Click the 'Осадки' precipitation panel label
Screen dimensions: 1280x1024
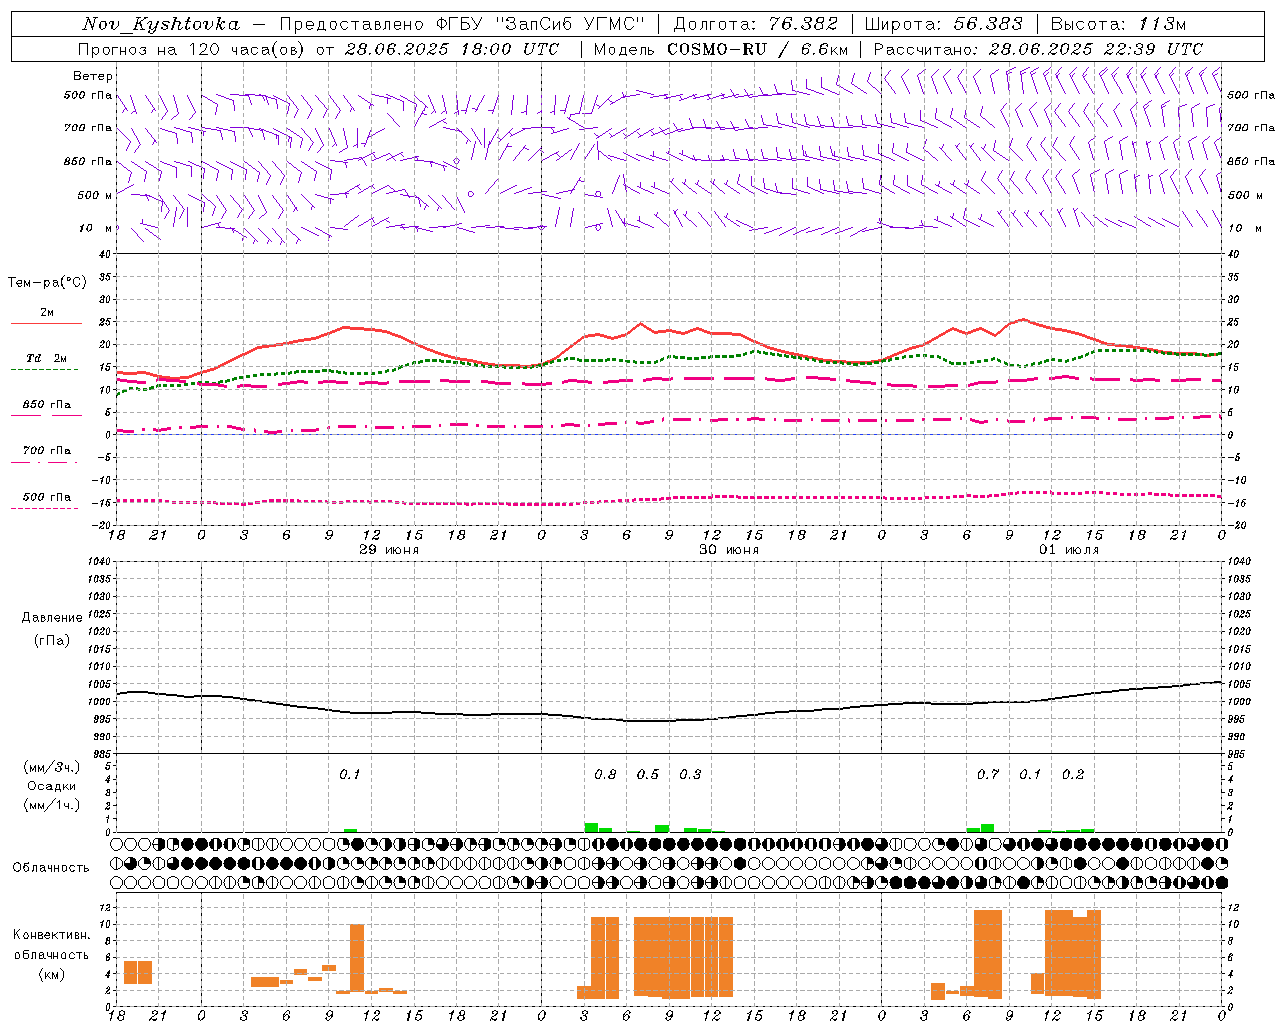[x=51, y=786]
